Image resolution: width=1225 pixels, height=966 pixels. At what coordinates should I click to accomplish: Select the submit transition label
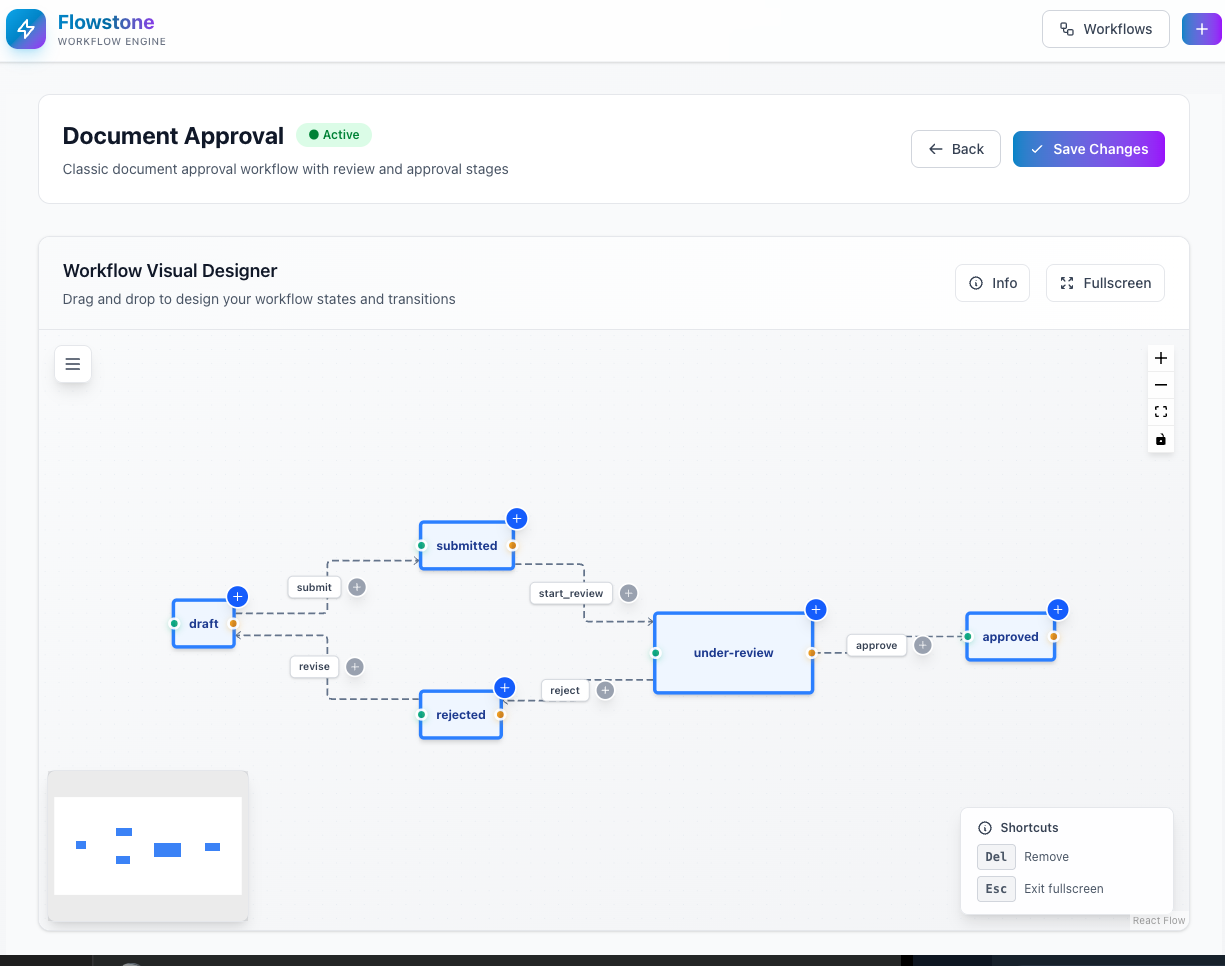(x=314, y=587)
